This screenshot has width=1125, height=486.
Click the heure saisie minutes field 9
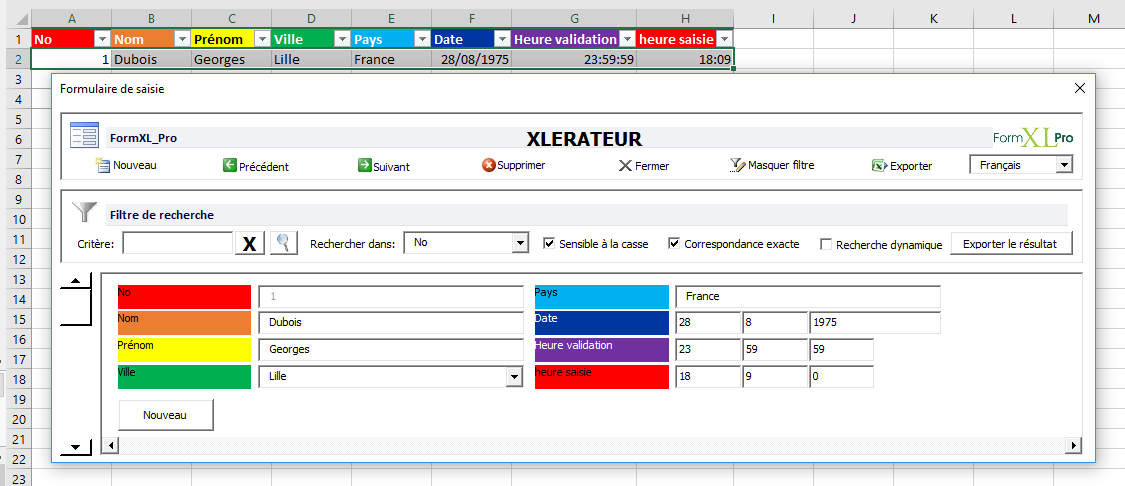[x=774, y=377]
